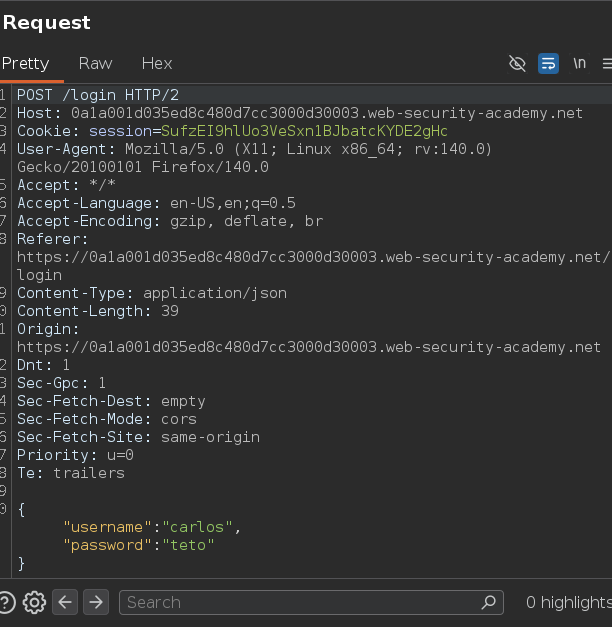Click Content-Type: application/json line
Screen dimensions: 612x627
pyautogui.click(x=152, y=293)
